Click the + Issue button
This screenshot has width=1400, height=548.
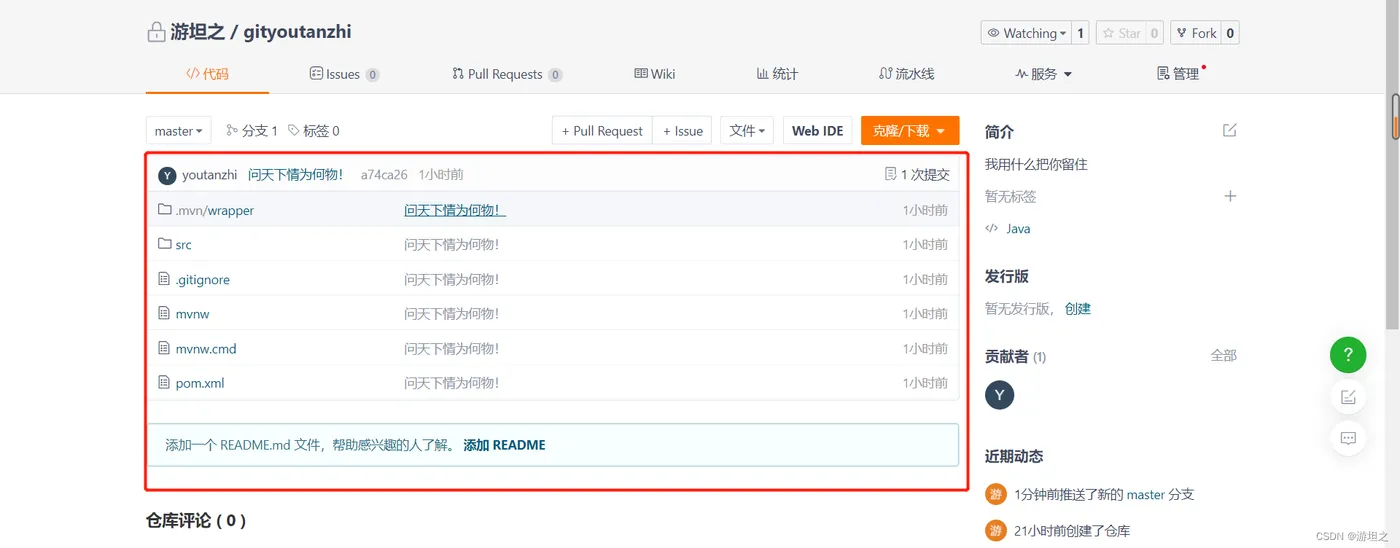click(x=683, y=131)
